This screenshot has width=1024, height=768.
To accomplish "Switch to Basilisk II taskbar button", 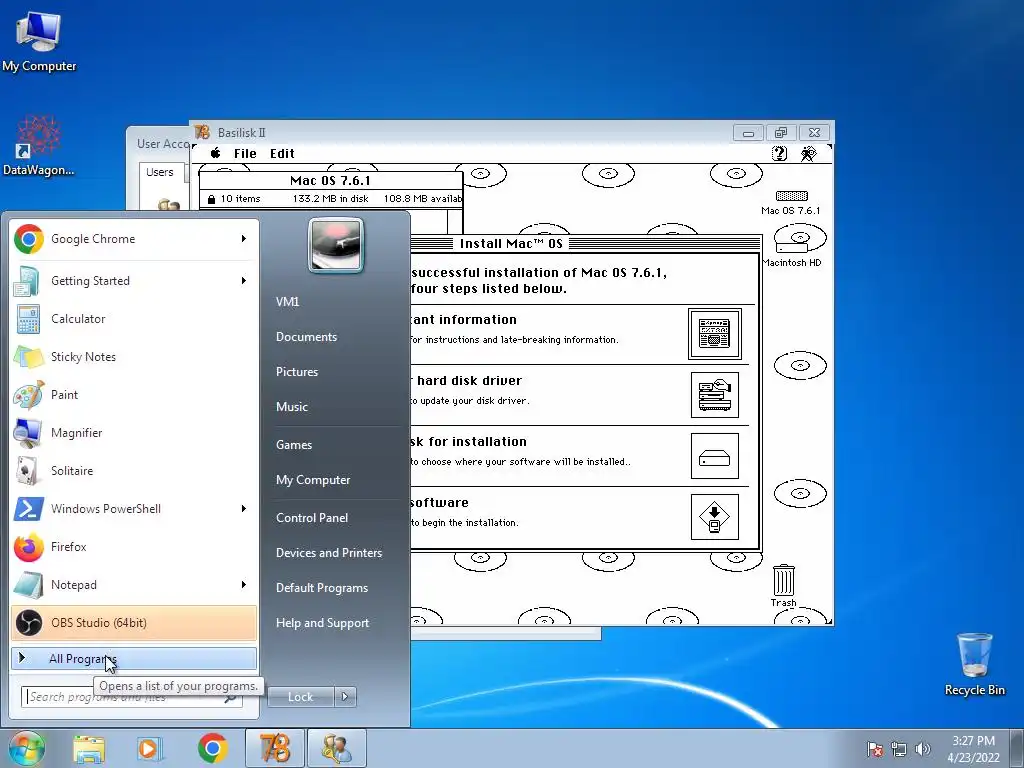I will pyautogui.click(x=275, y=748).
